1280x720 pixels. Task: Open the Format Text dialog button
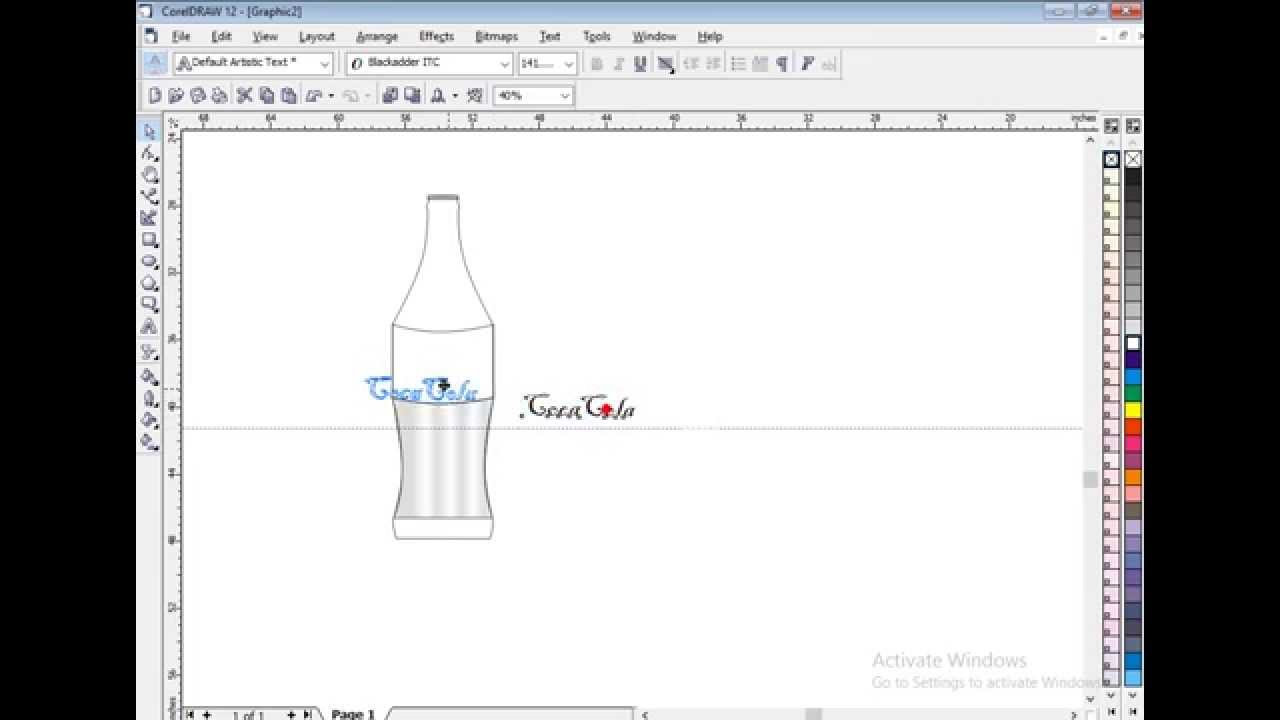pyautogui.click(x=807, y=64)
